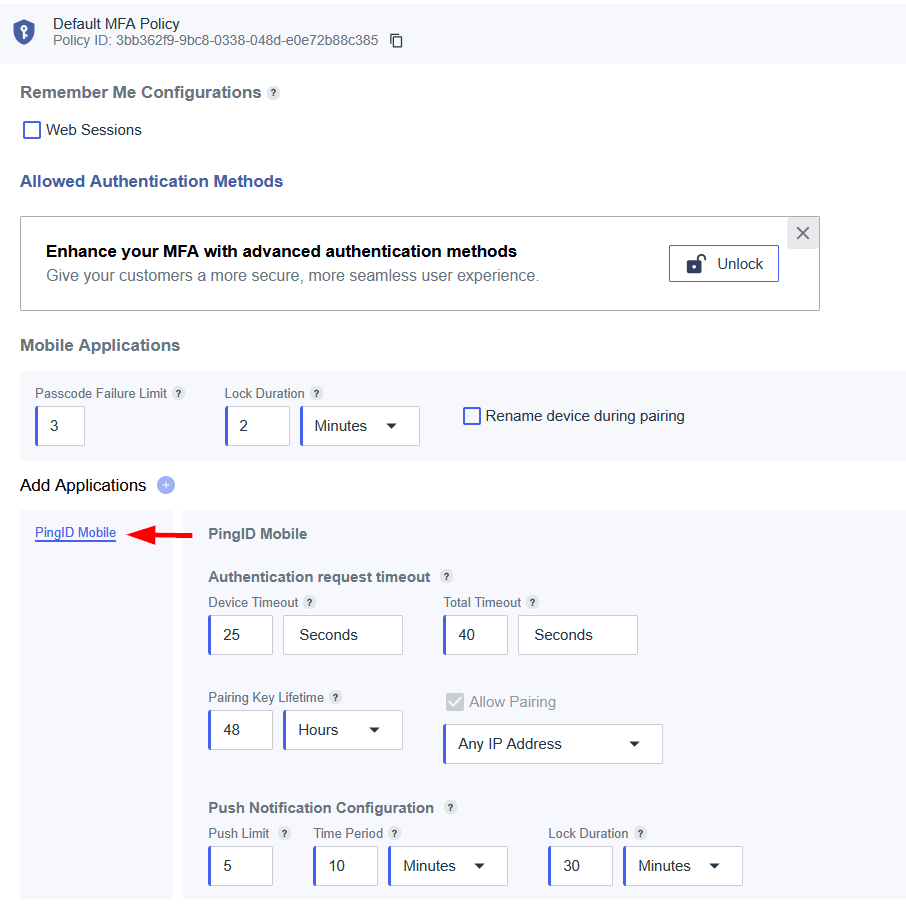Check Rename device during pairing
Image resolution: width=906 pixels, height=907 pixels.
point(472,416)
